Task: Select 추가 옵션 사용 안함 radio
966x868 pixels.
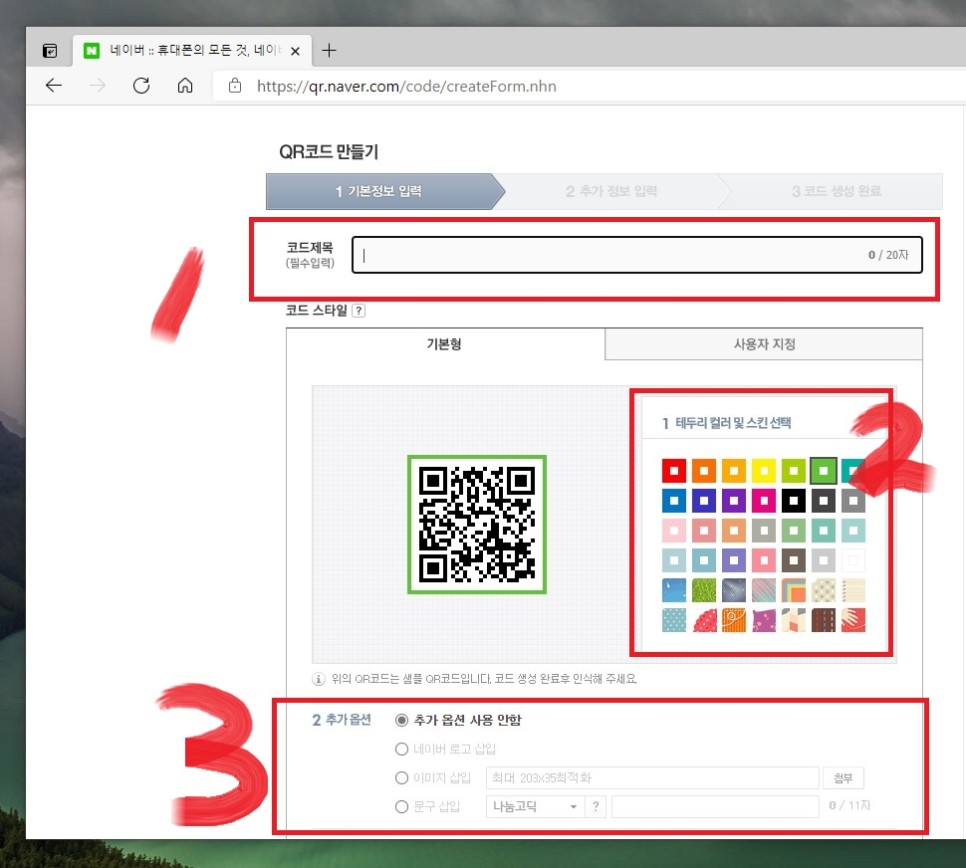Action: 402,720
